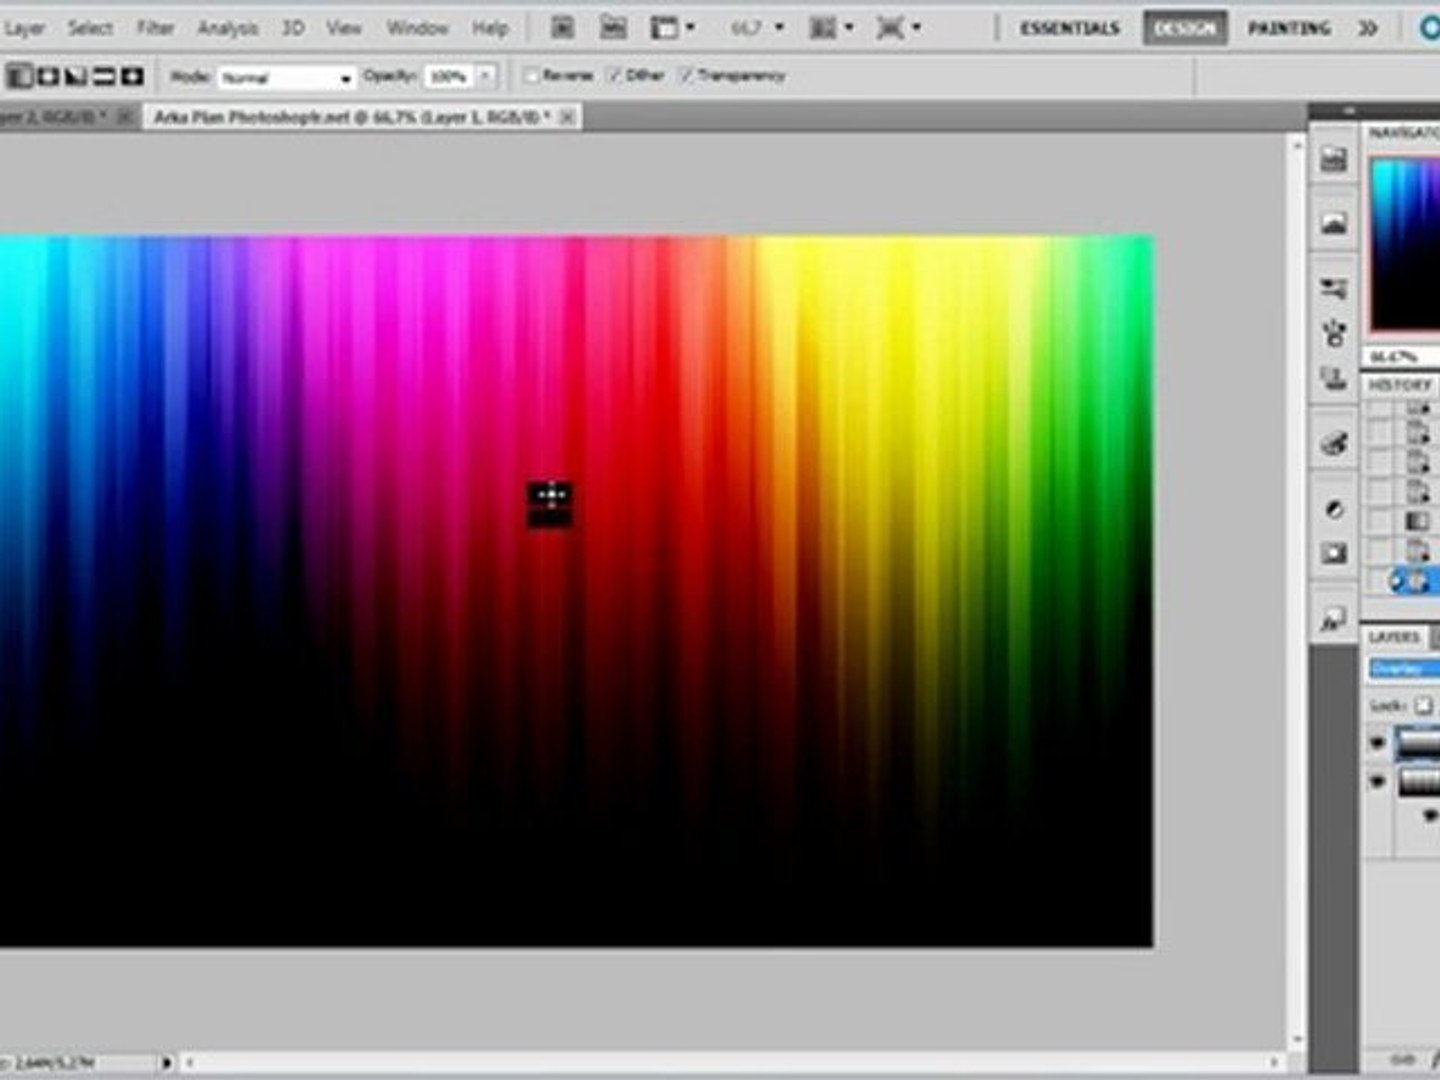This screenshot has width=1440, height=1080.
Task: Open the Clone Source panel icon
Action: 1333,378
